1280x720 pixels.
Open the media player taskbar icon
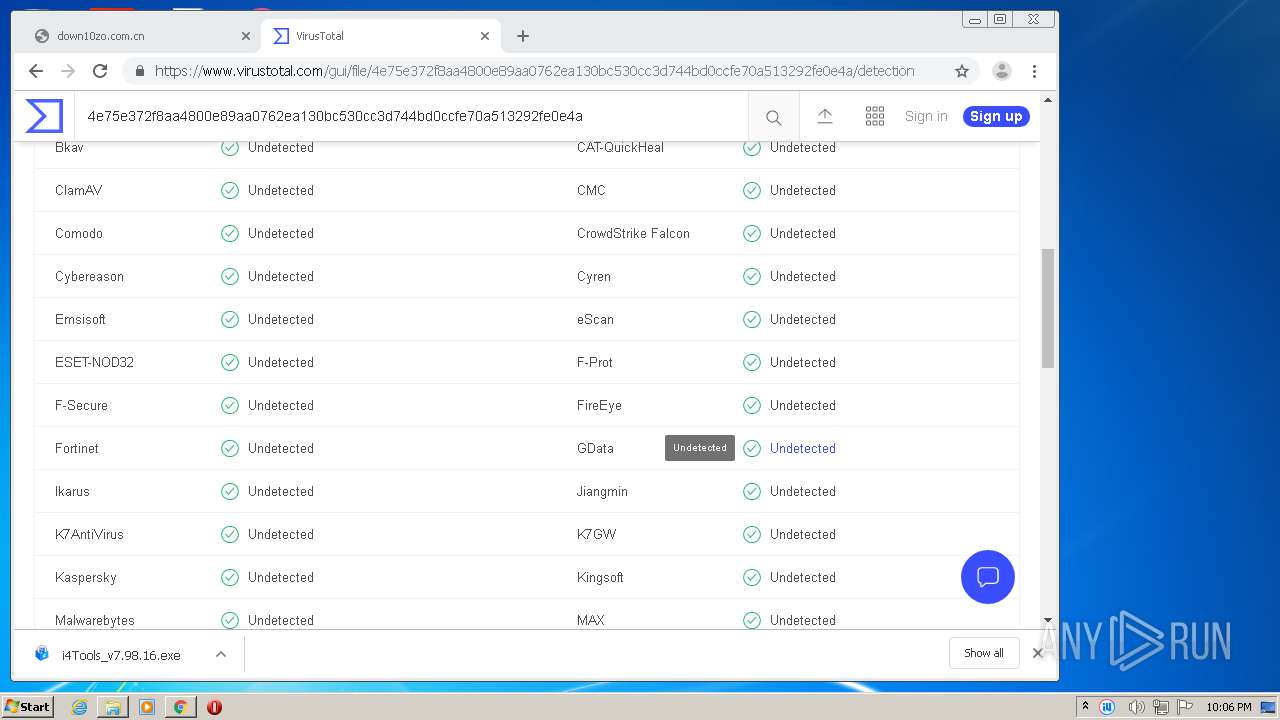pos(147,707)
